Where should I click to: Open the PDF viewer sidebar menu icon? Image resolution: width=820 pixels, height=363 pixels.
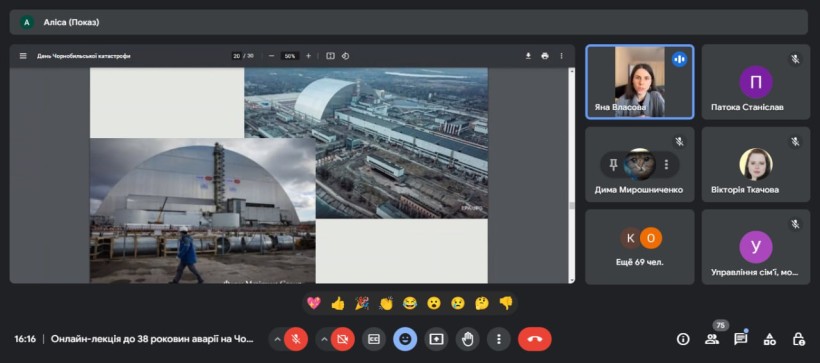click(x=23, y=56)
